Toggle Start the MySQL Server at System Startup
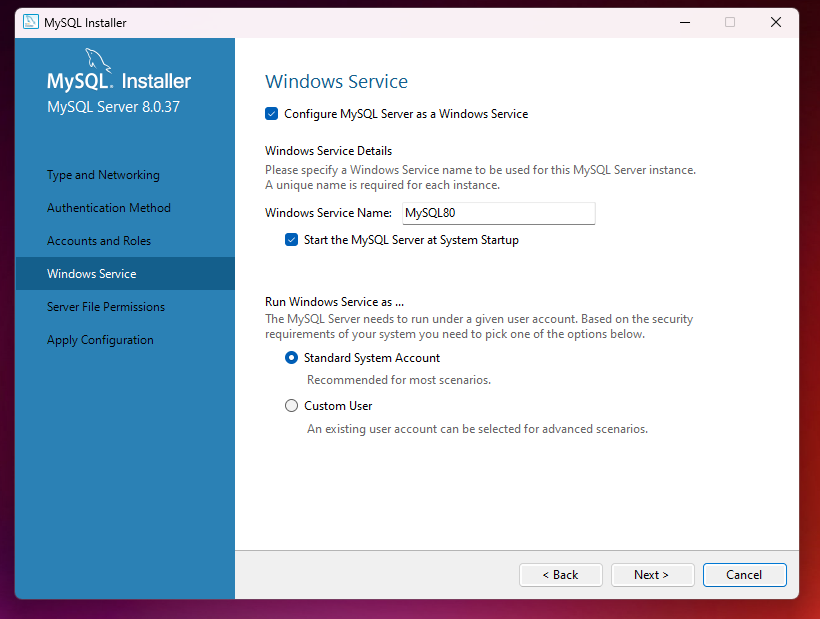 [291, 239]
